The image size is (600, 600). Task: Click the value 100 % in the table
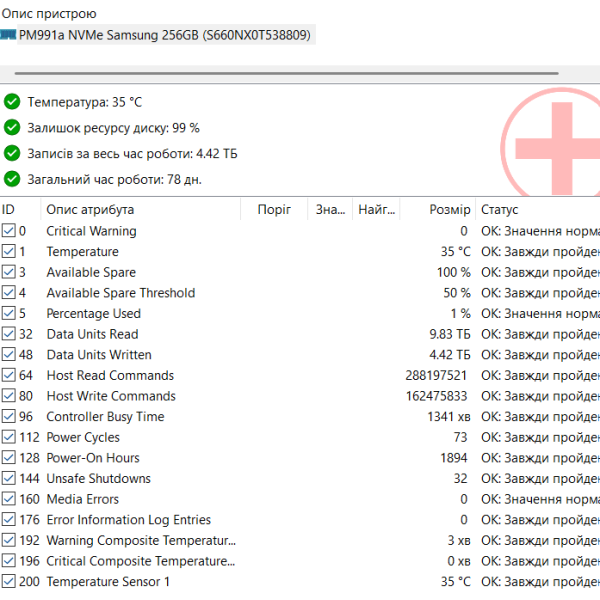click(x=453, y=272)
